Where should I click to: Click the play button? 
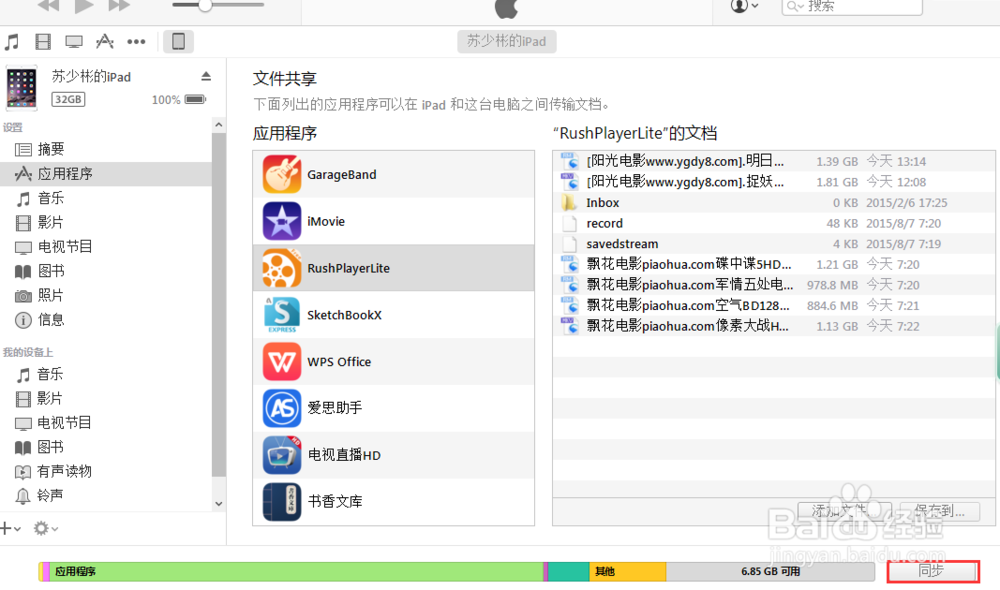click(x=84, y=6)
